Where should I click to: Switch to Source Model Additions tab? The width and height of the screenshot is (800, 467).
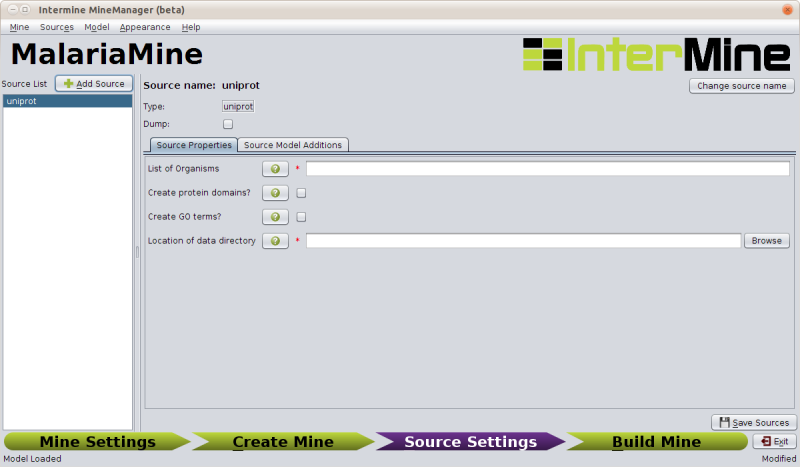pyautogui.click(x=293, y=145)
